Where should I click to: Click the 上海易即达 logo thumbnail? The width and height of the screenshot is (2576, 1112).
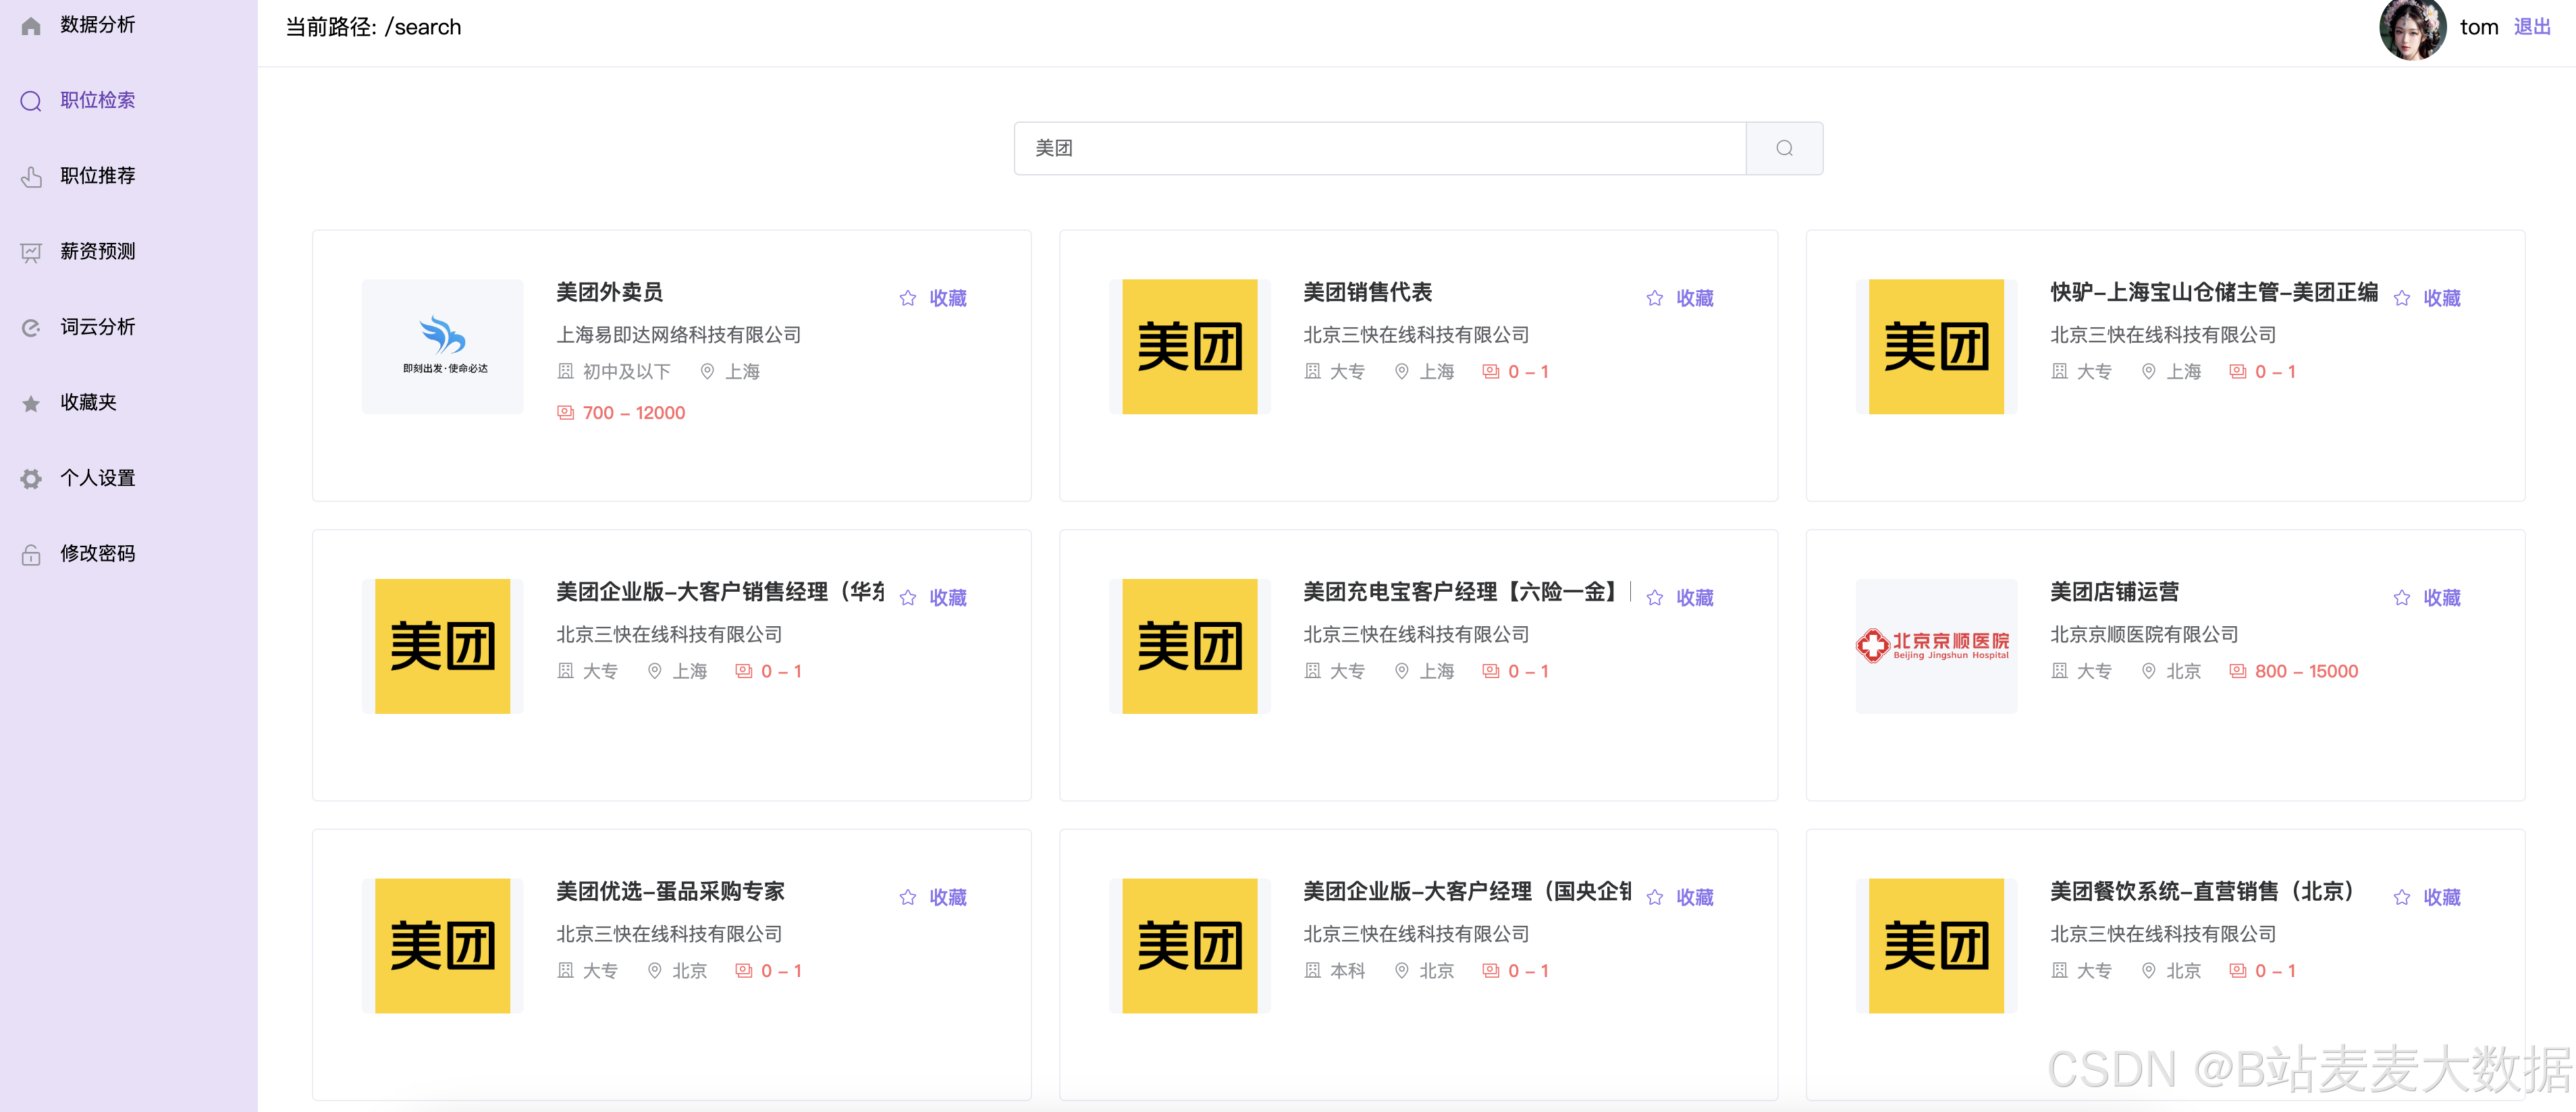tap(442, 346)
